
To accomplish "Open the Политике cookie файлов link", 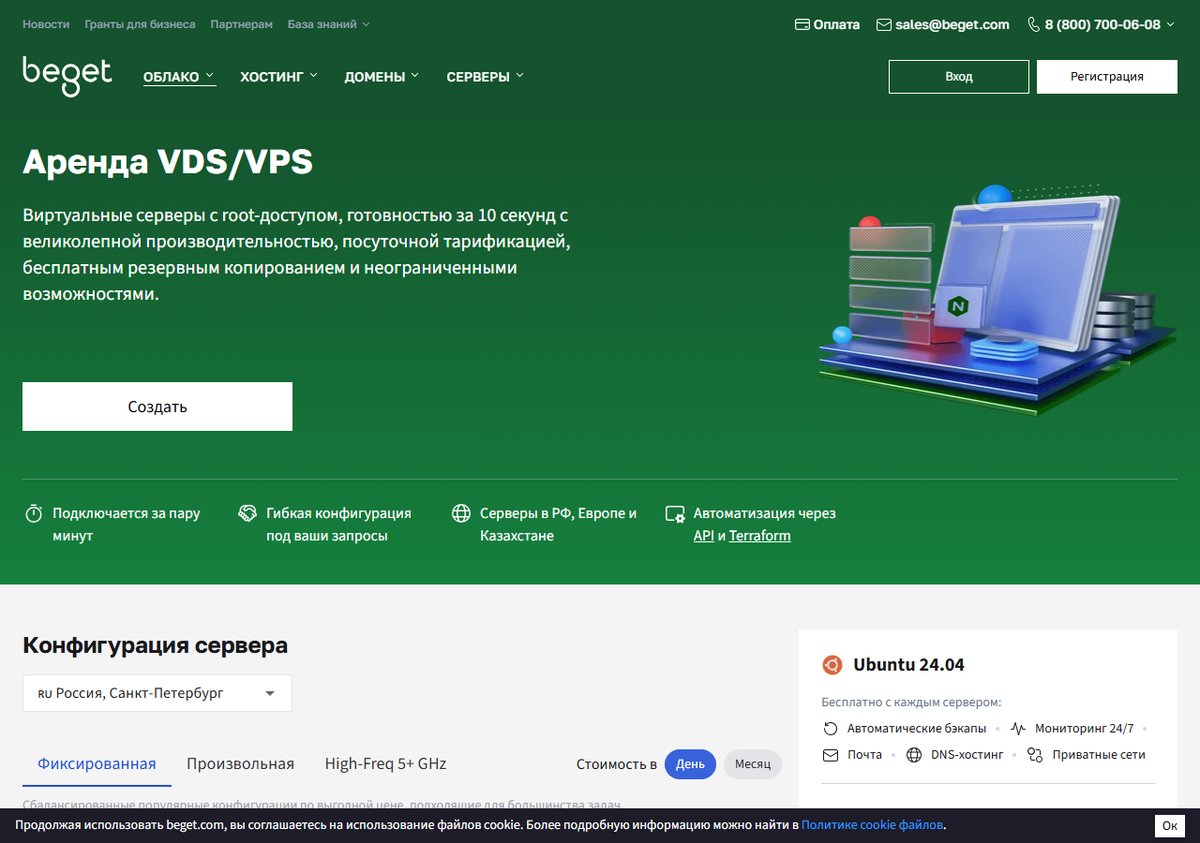I will click(872, 826).
